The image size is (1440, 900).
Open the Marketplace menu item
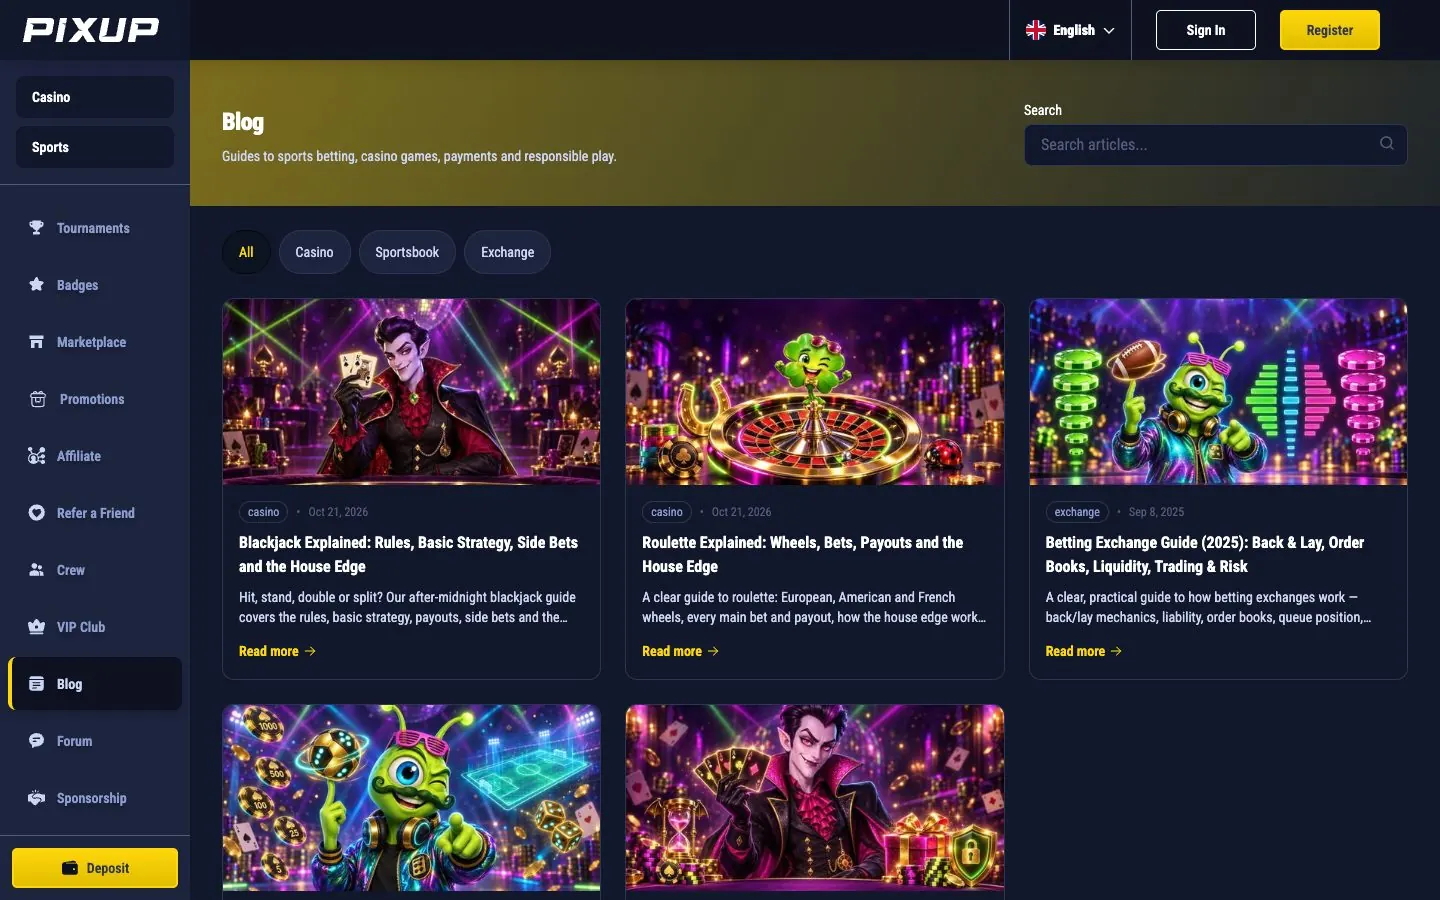click(95, 342)
